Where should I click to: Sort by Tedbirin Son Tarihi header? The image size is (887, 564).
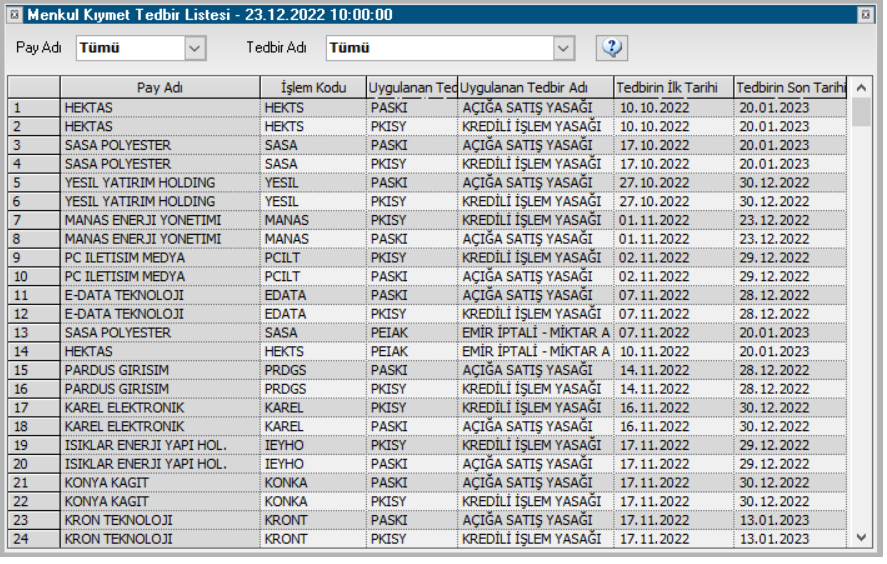click(790, 88)
